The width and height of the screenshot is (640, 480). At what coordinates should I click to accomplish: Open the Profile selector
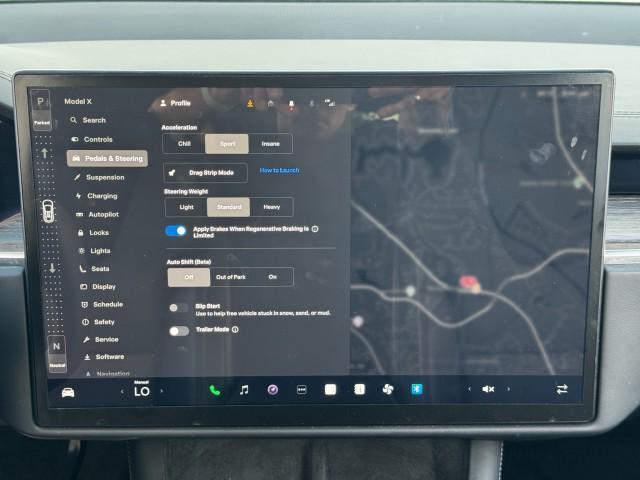pyautogui.click(x=175, y=102)
